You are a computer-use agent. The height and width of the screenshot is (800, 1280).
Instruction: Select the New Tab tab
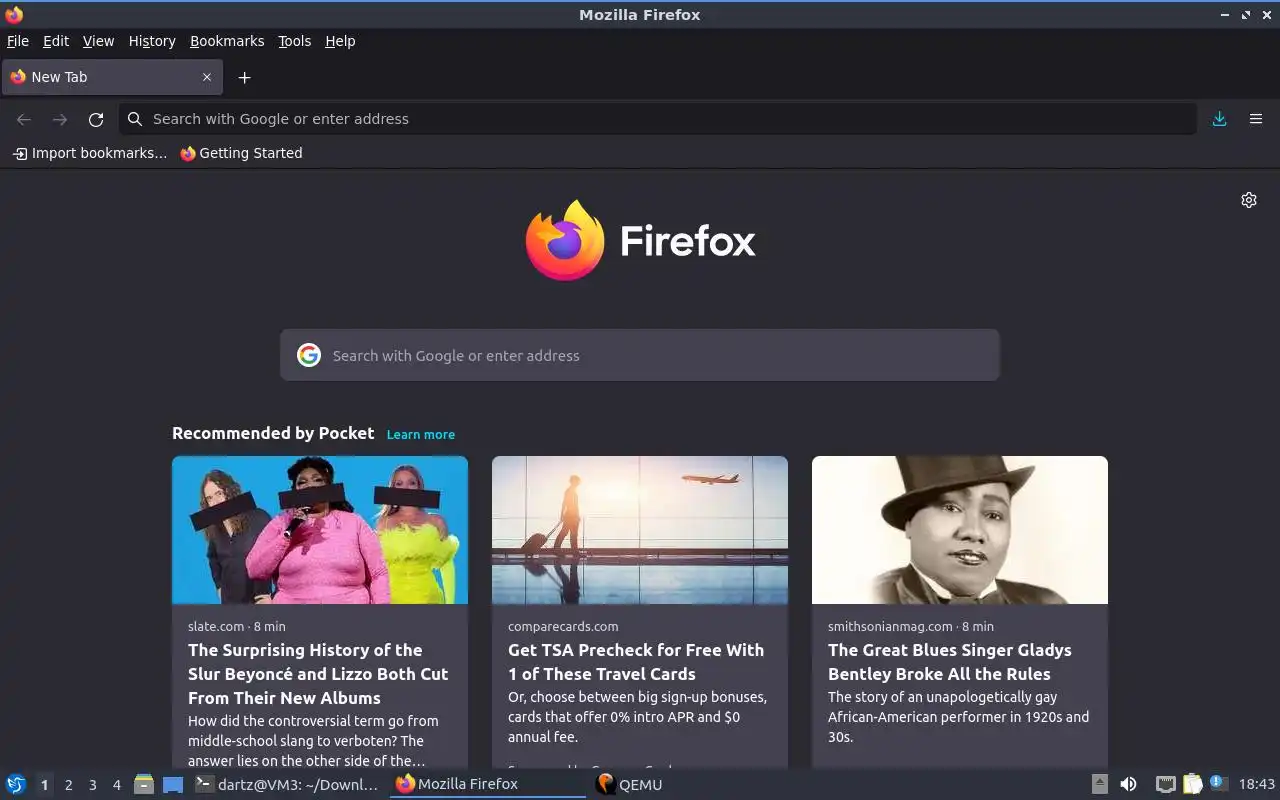click(111, 77)
